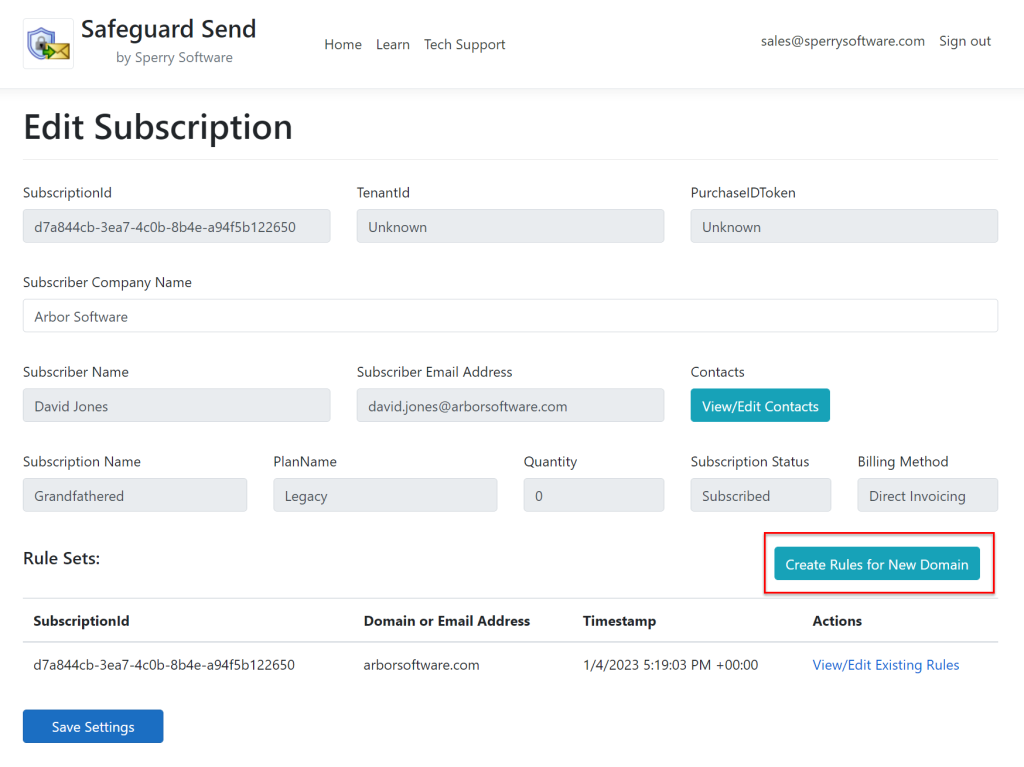The width and height of the screenshot is (1024, 767).
Task: Click the Subscription Name field showing Grandfathered
Action: [x=135, y=495]
